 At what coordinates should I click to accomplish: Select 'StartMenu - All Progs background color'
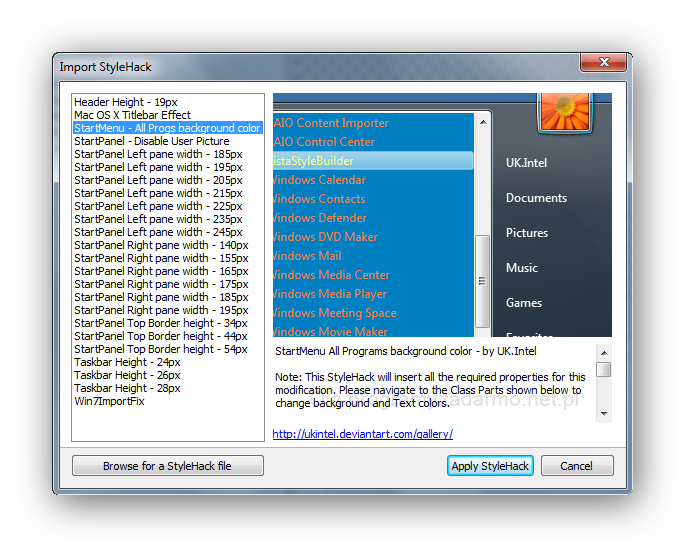point(168,128)
